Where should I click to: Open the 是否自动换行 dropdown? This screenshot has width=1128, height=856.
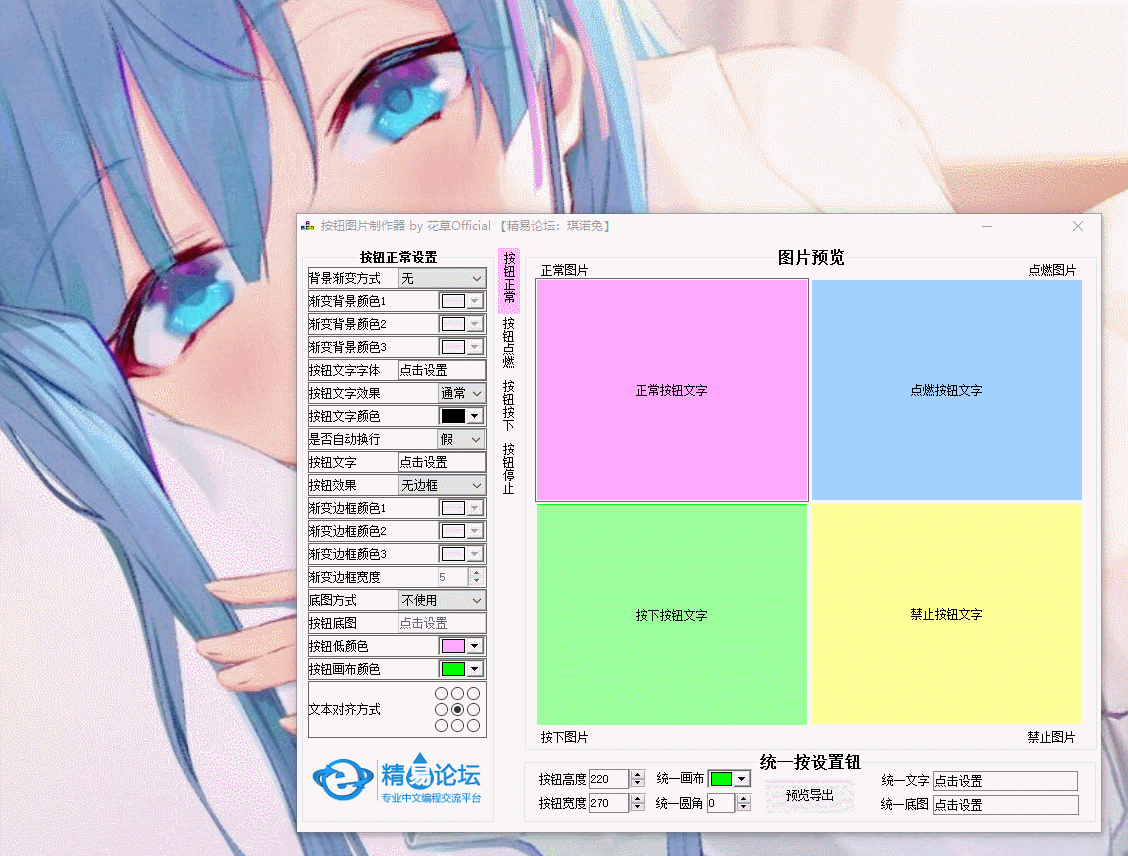click(463, 440)
